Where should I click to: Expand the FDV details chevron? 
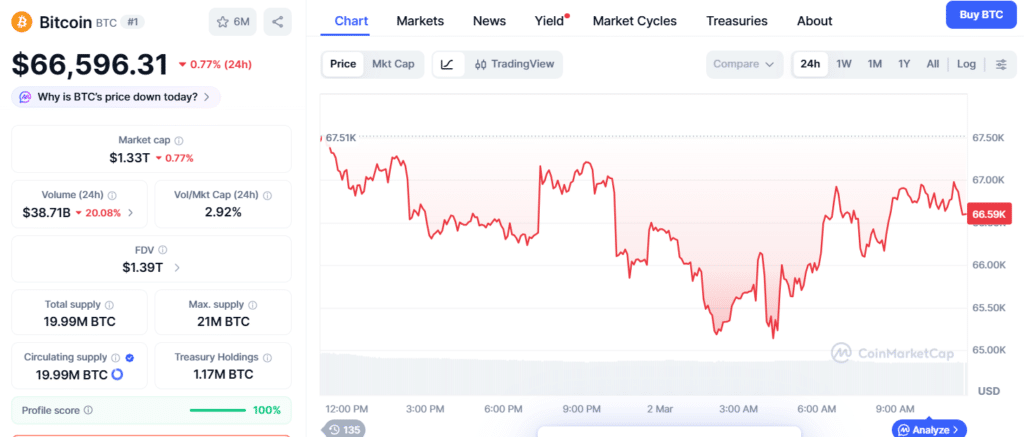click(177, 267)
